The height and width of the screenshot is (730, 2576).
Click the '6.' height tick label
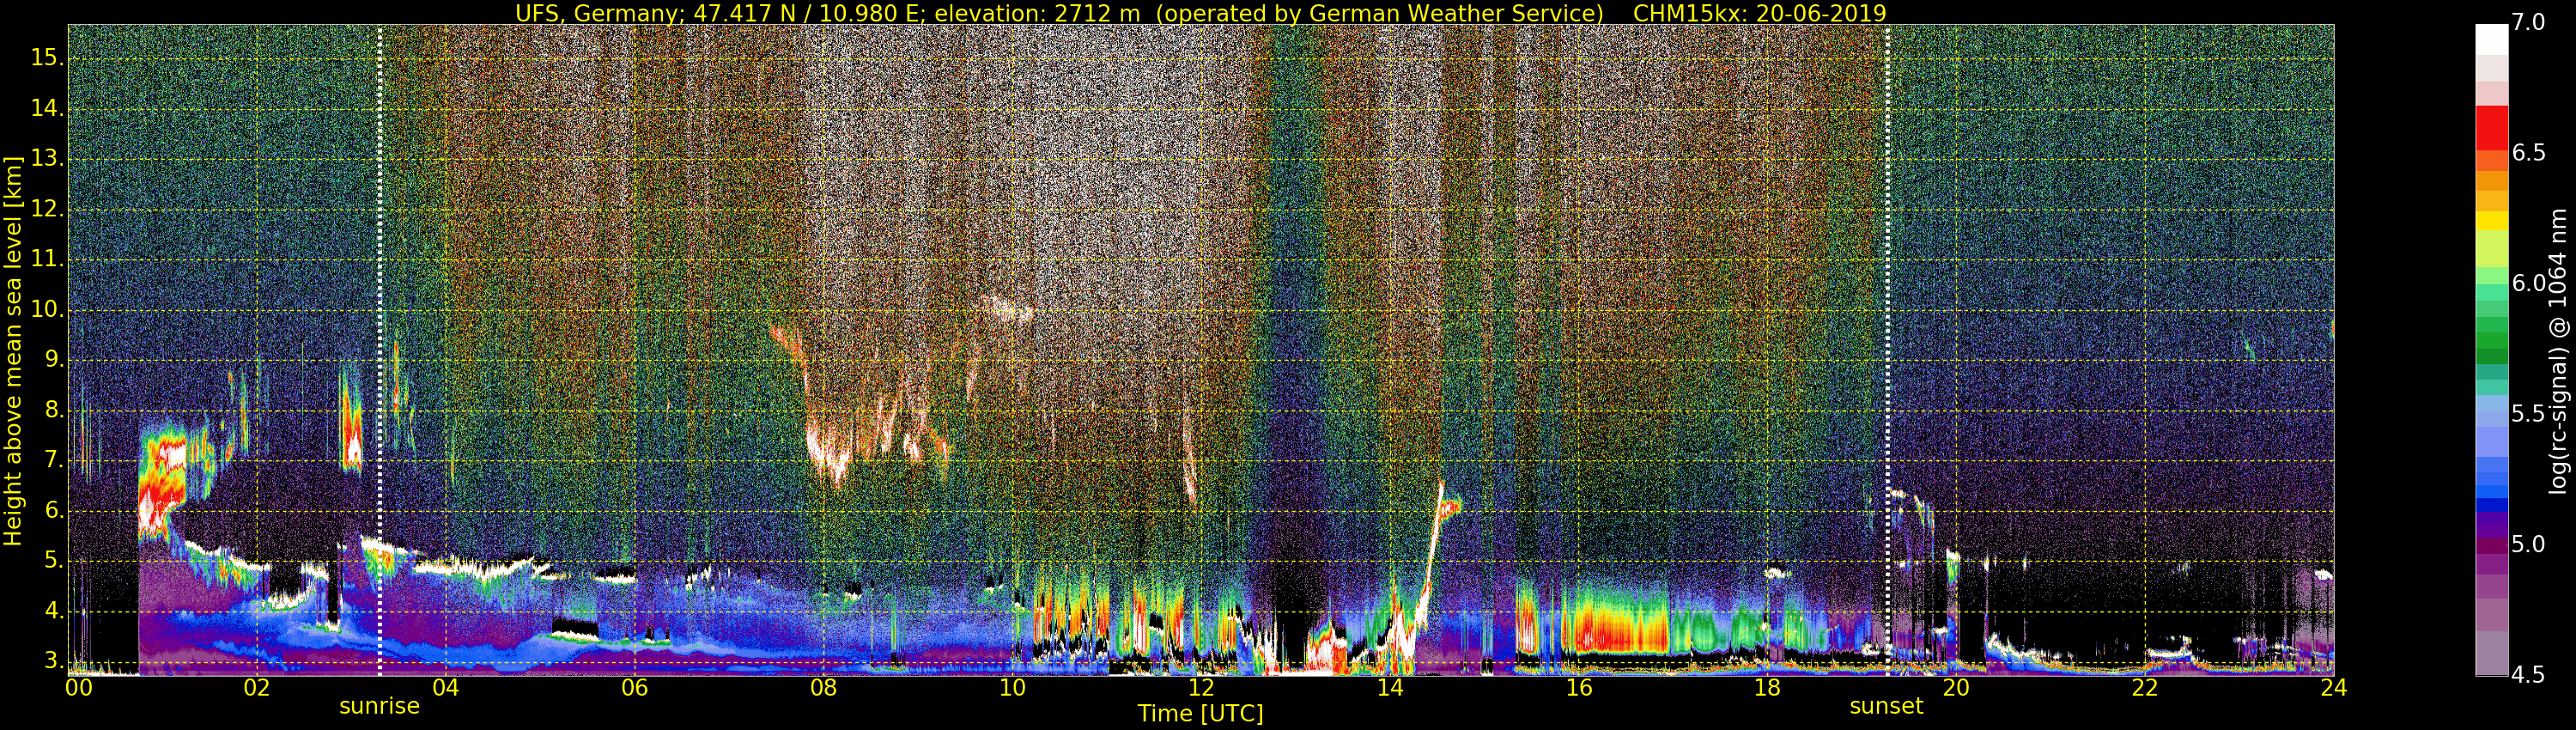click(x=53, y=511)
